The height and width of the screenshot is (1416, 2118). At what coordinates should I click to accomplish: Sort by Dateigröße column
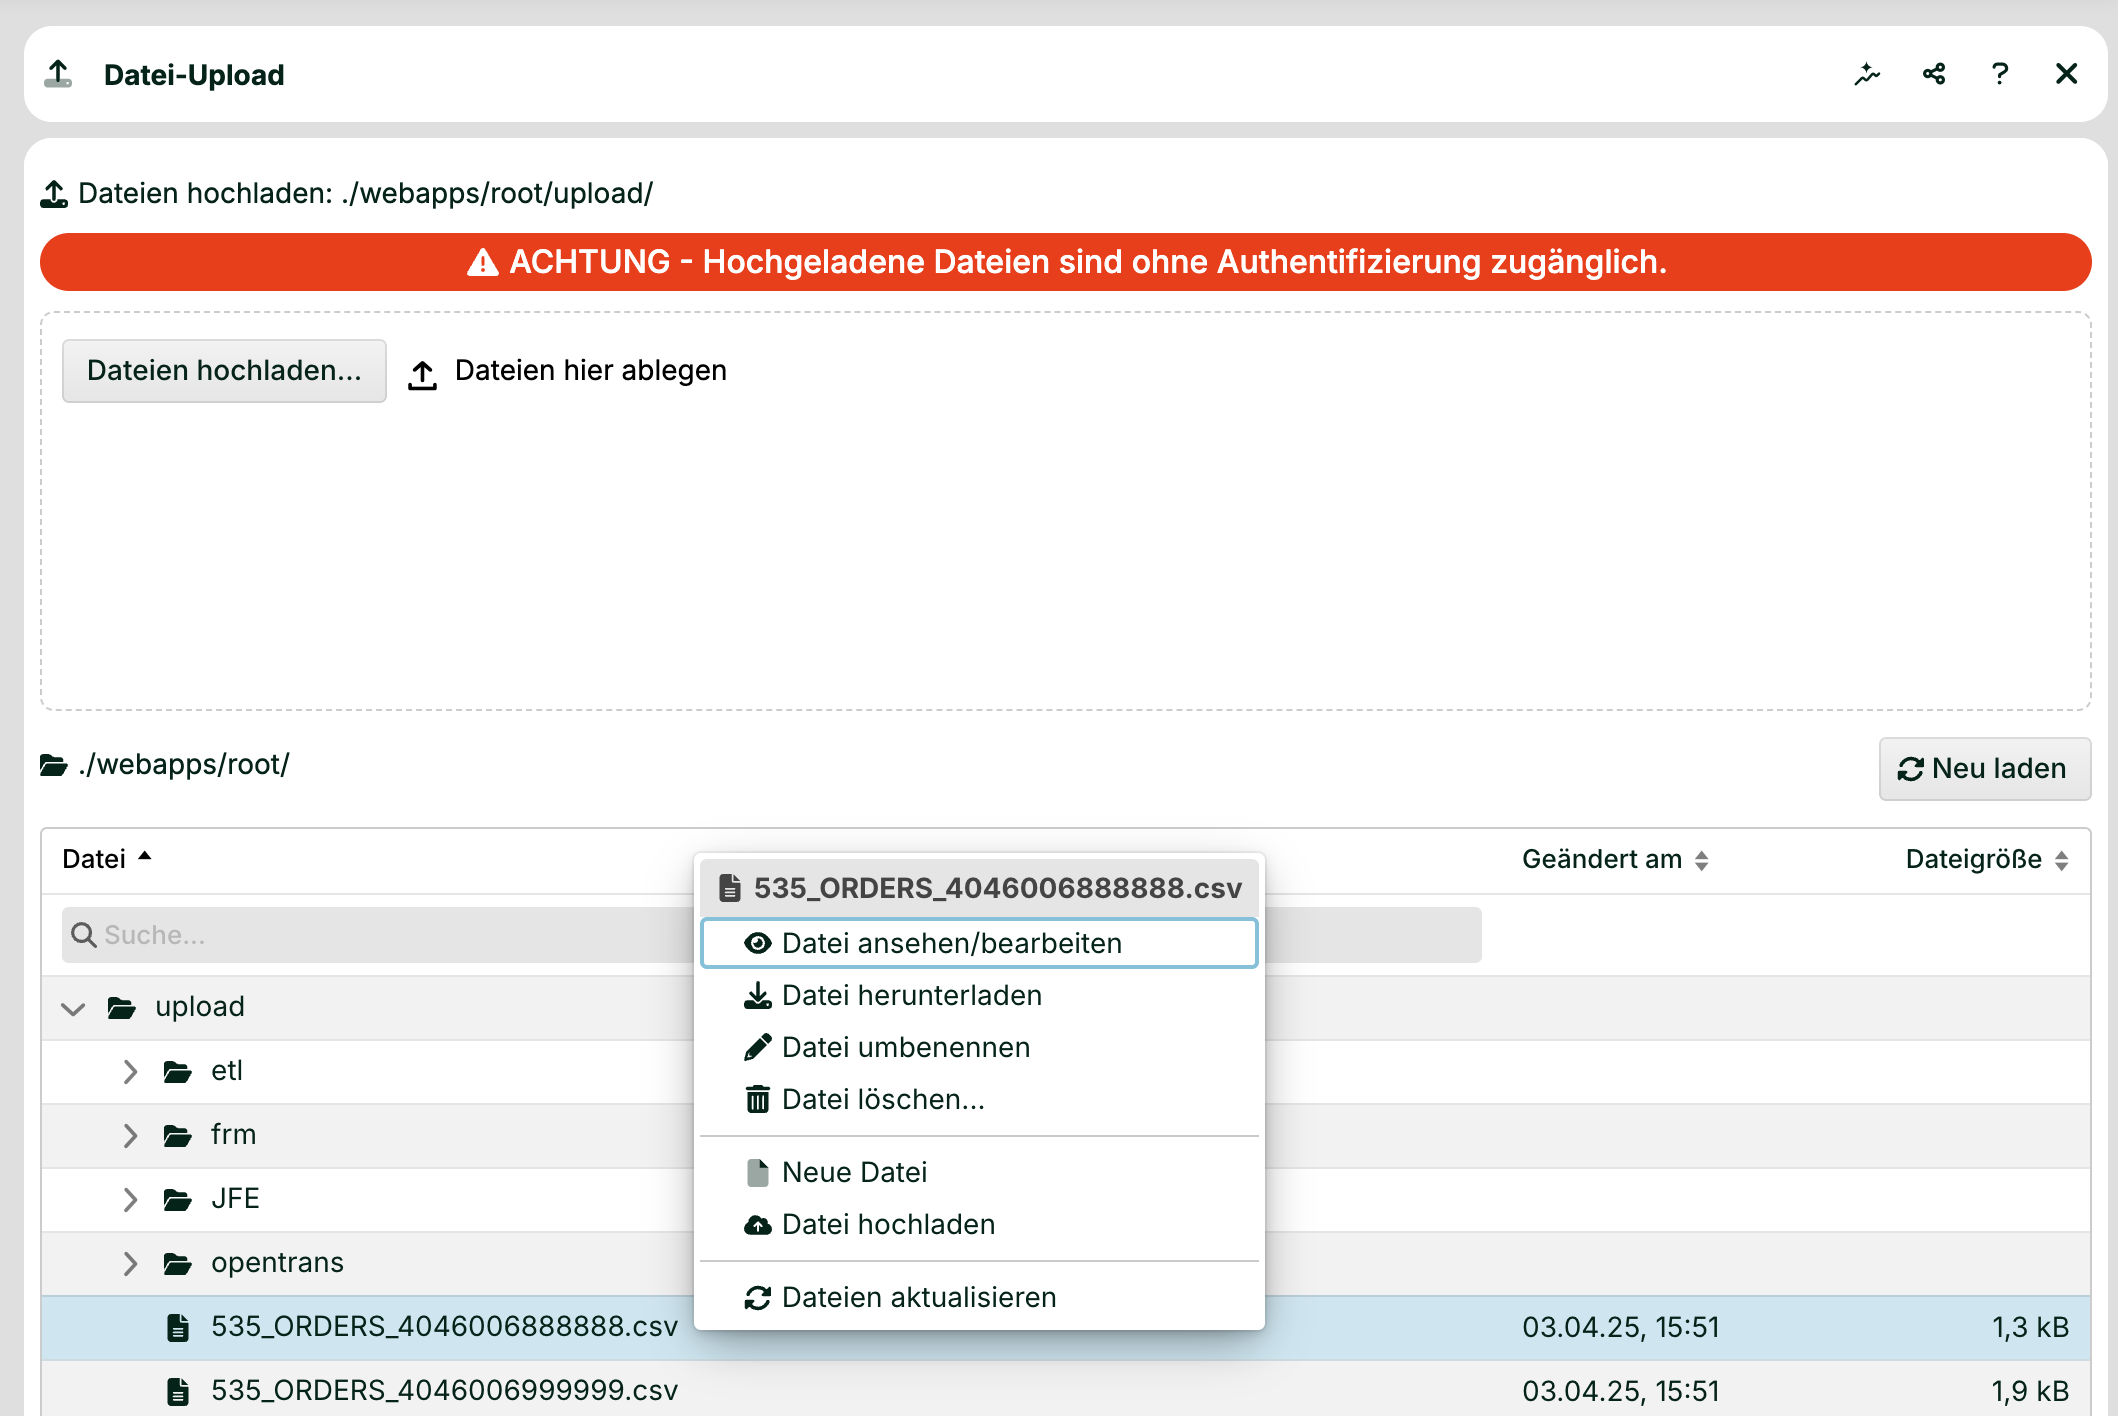1987,859
